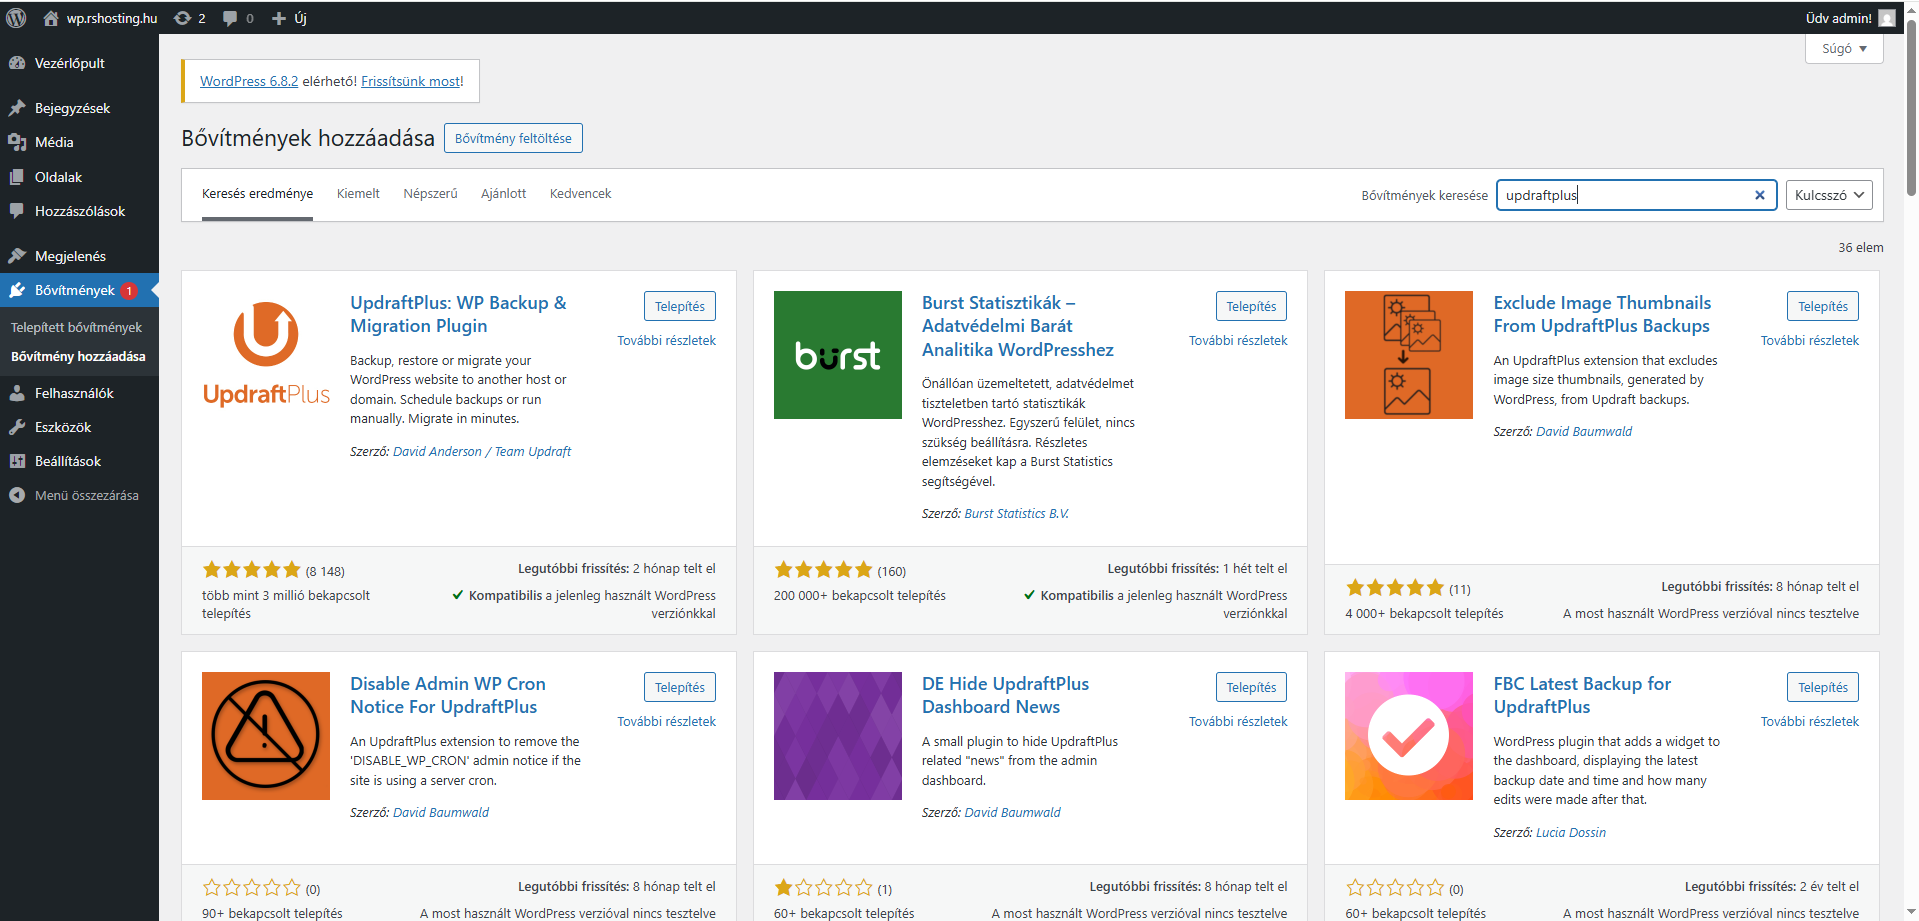The image size is (1919, 921).
Task: Collapse menu via Menü összezárása
Action: click(16, 494)
